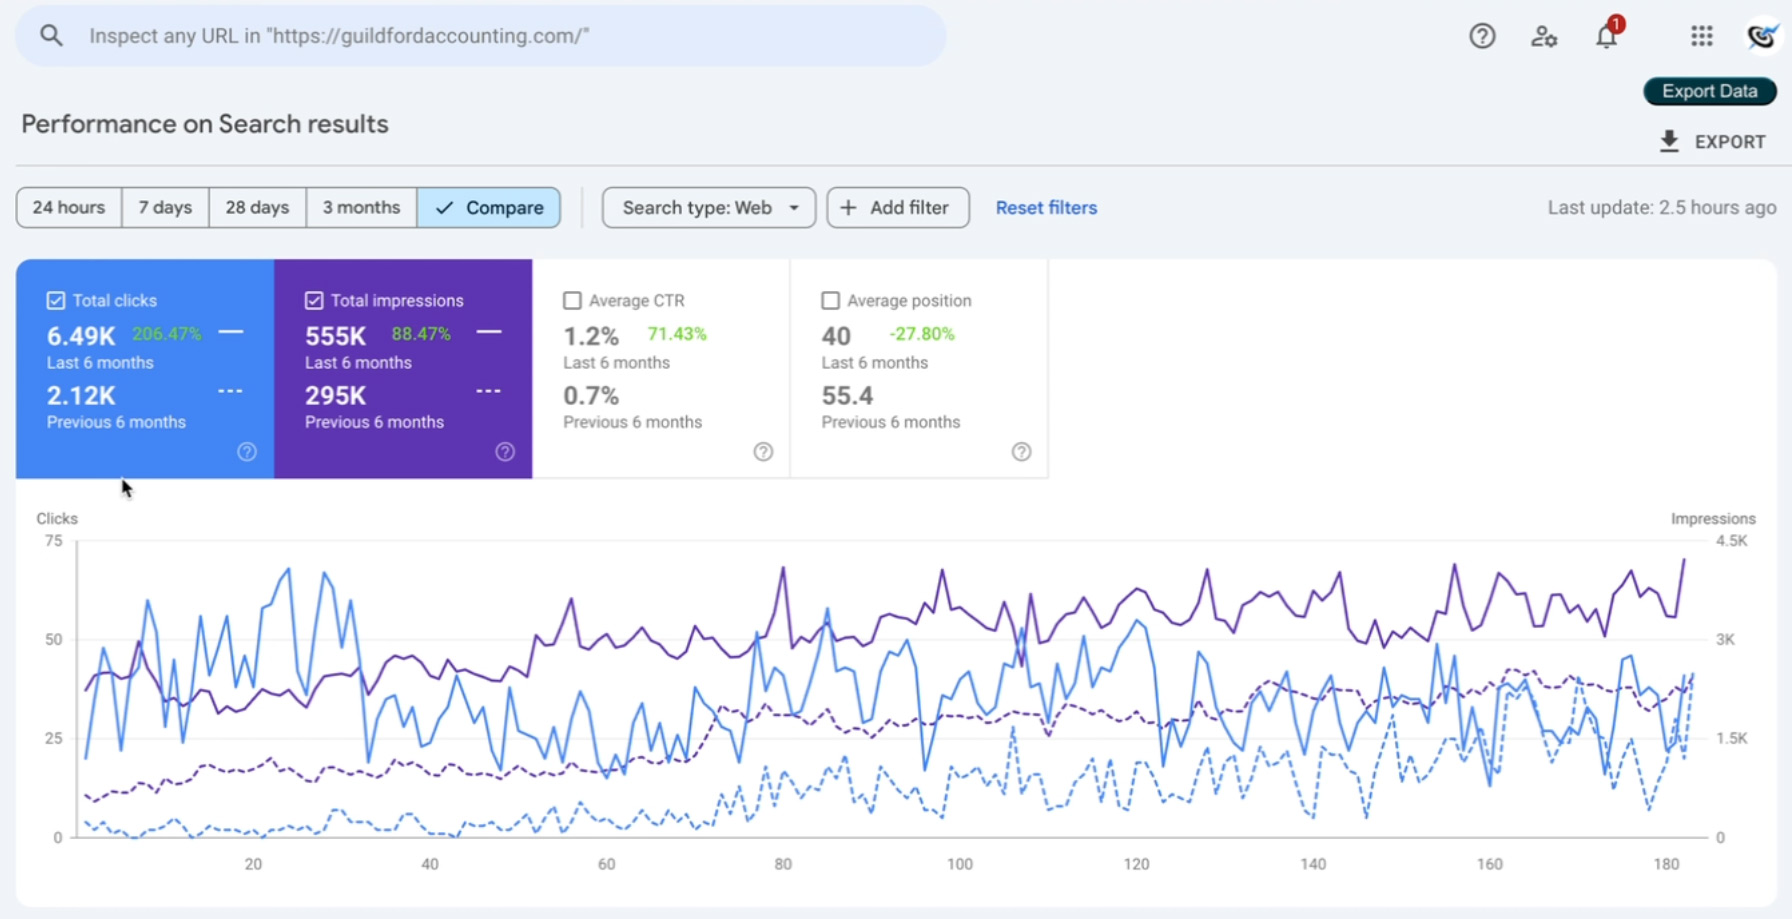Select the 3 months date range

[x=361, y=207]
